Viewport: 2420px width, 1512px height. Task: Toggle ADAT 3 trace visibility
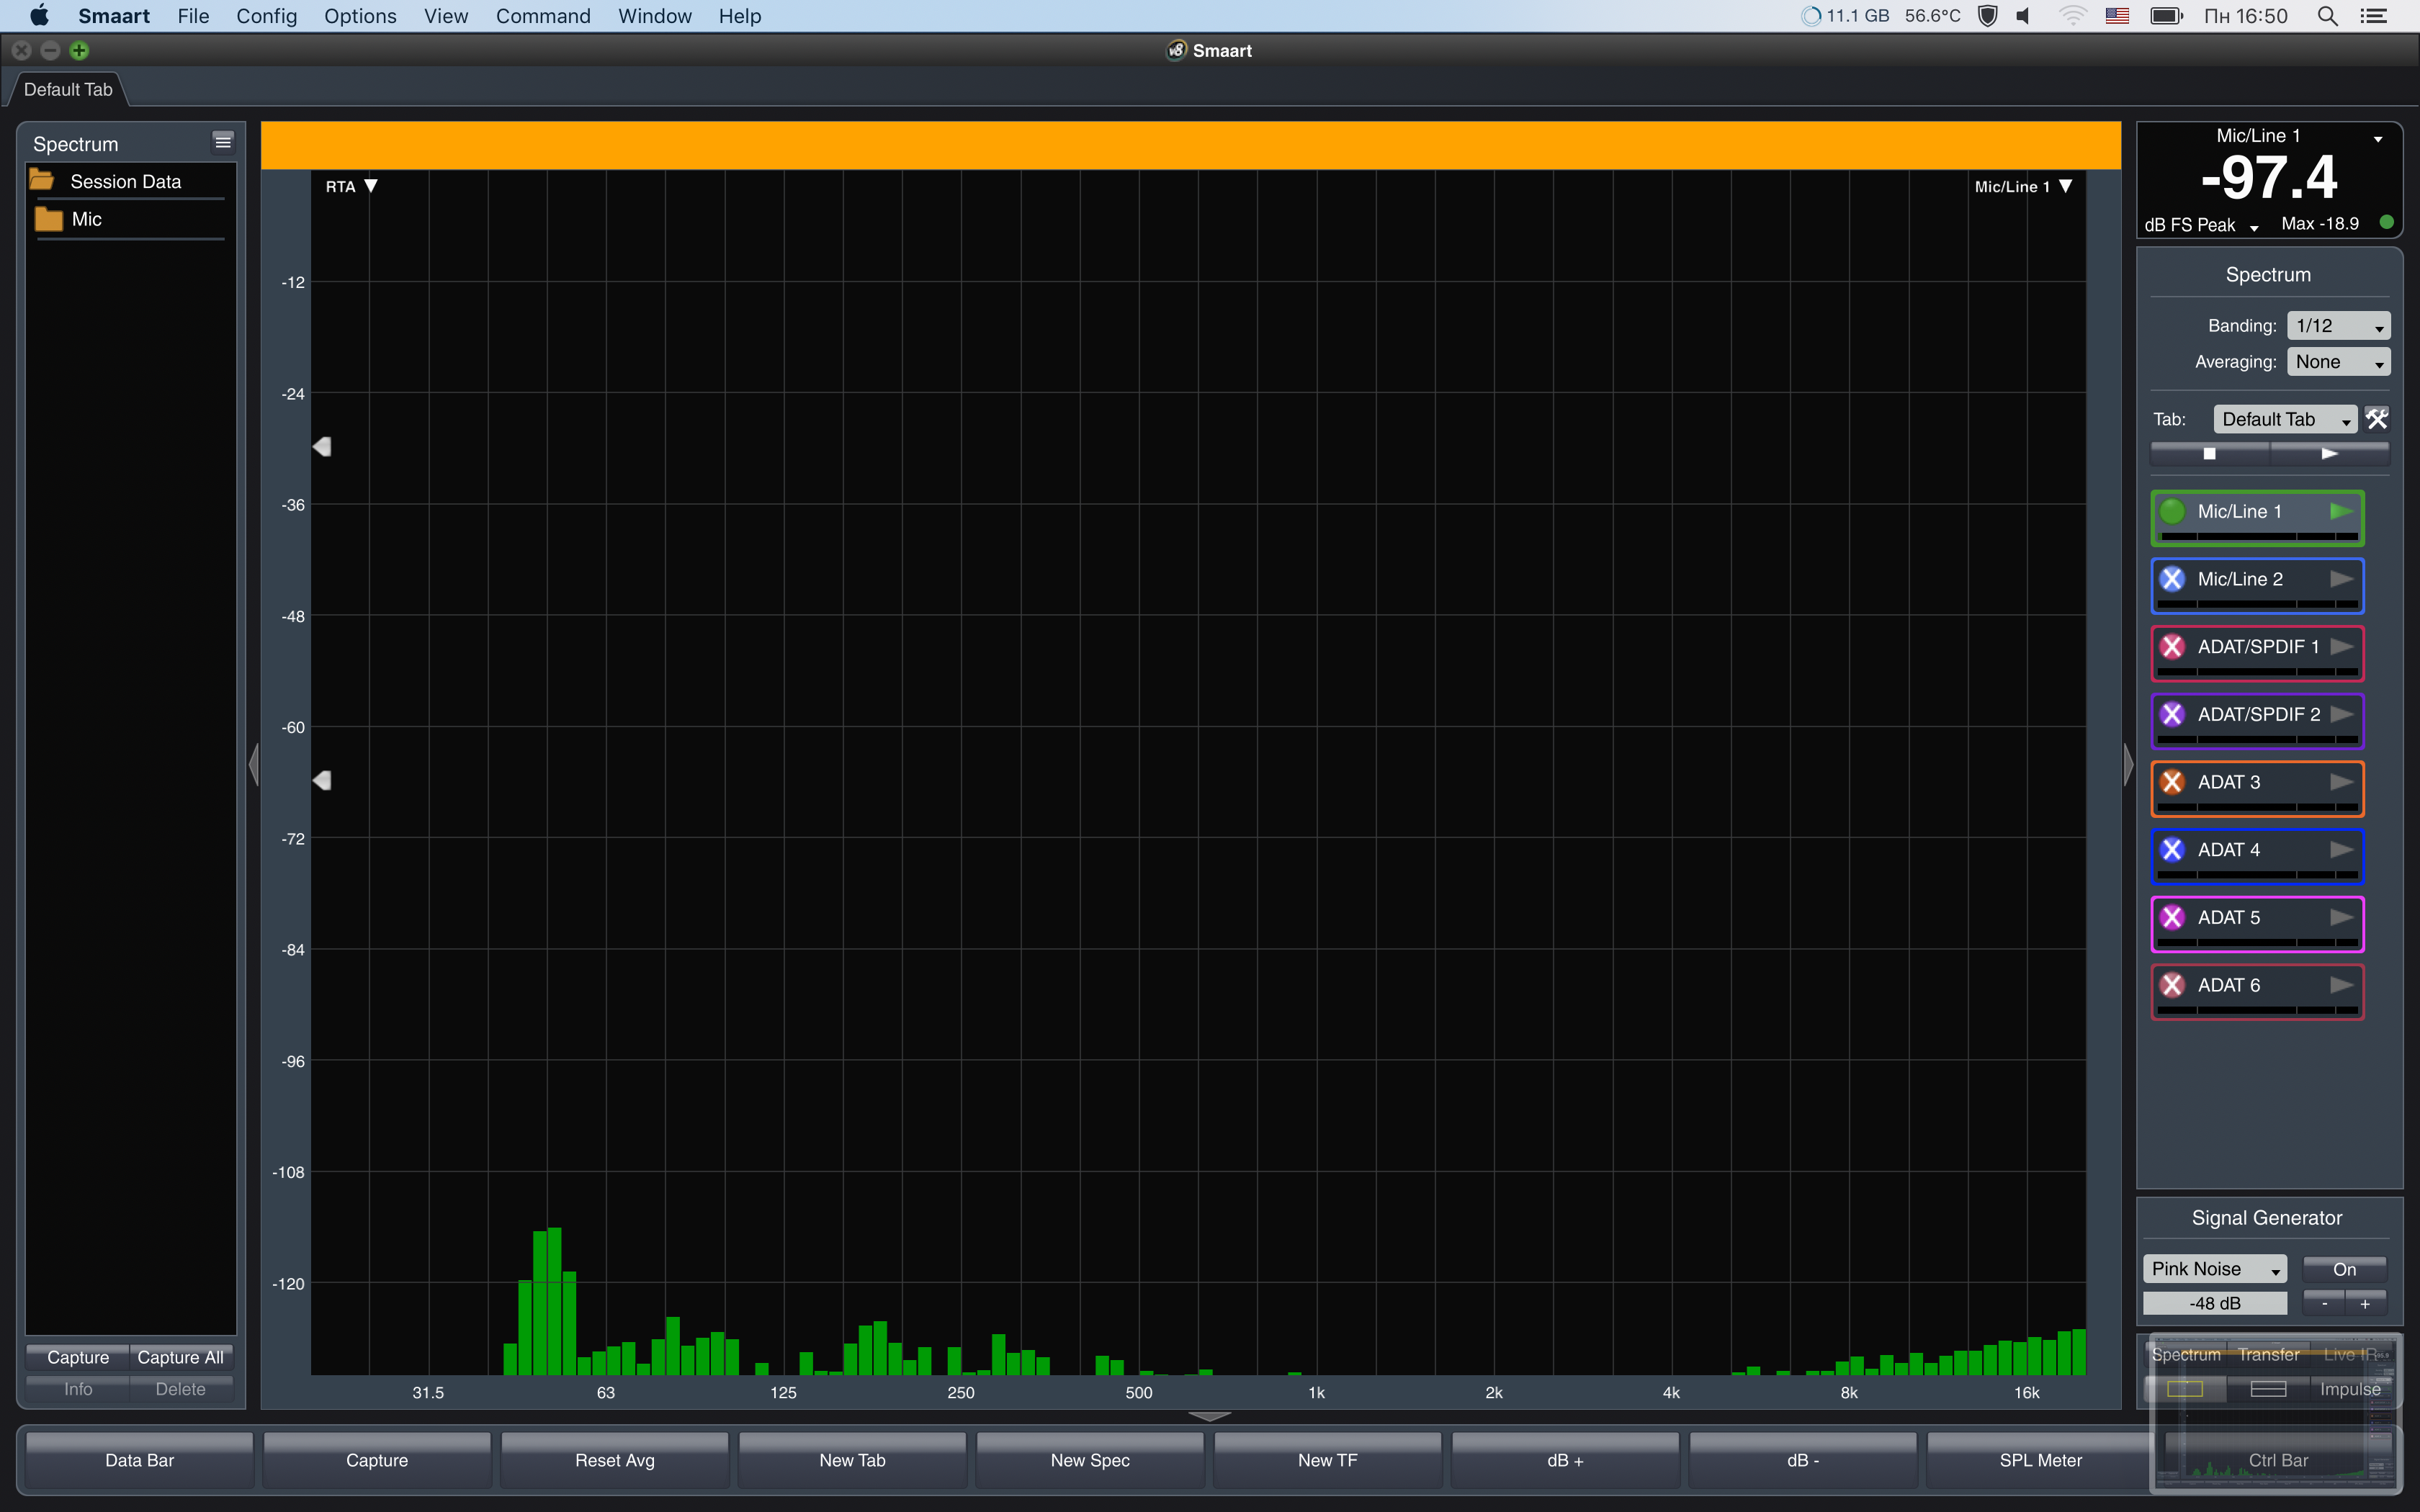2172,782
